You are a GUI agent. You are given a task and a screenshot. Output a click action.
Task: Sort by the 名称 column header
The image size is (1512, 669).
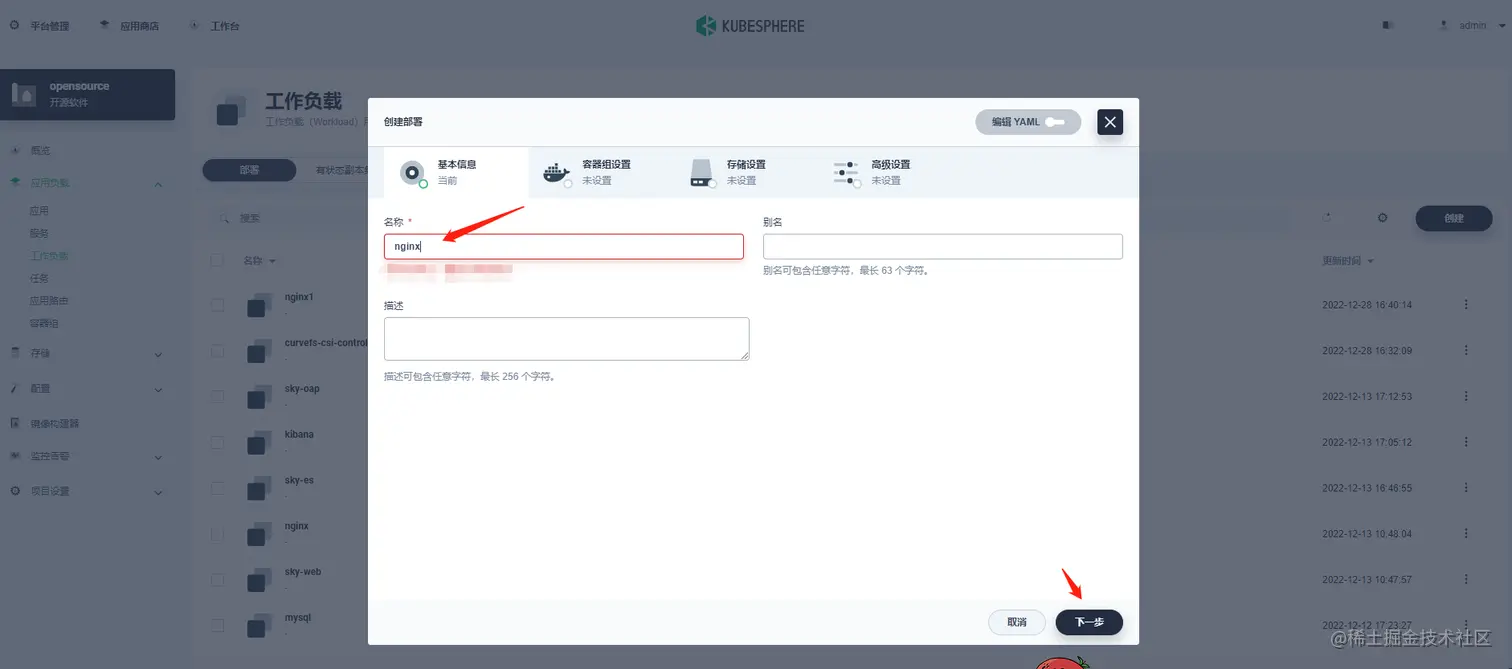pyautogui.click(x=259, y=261)
